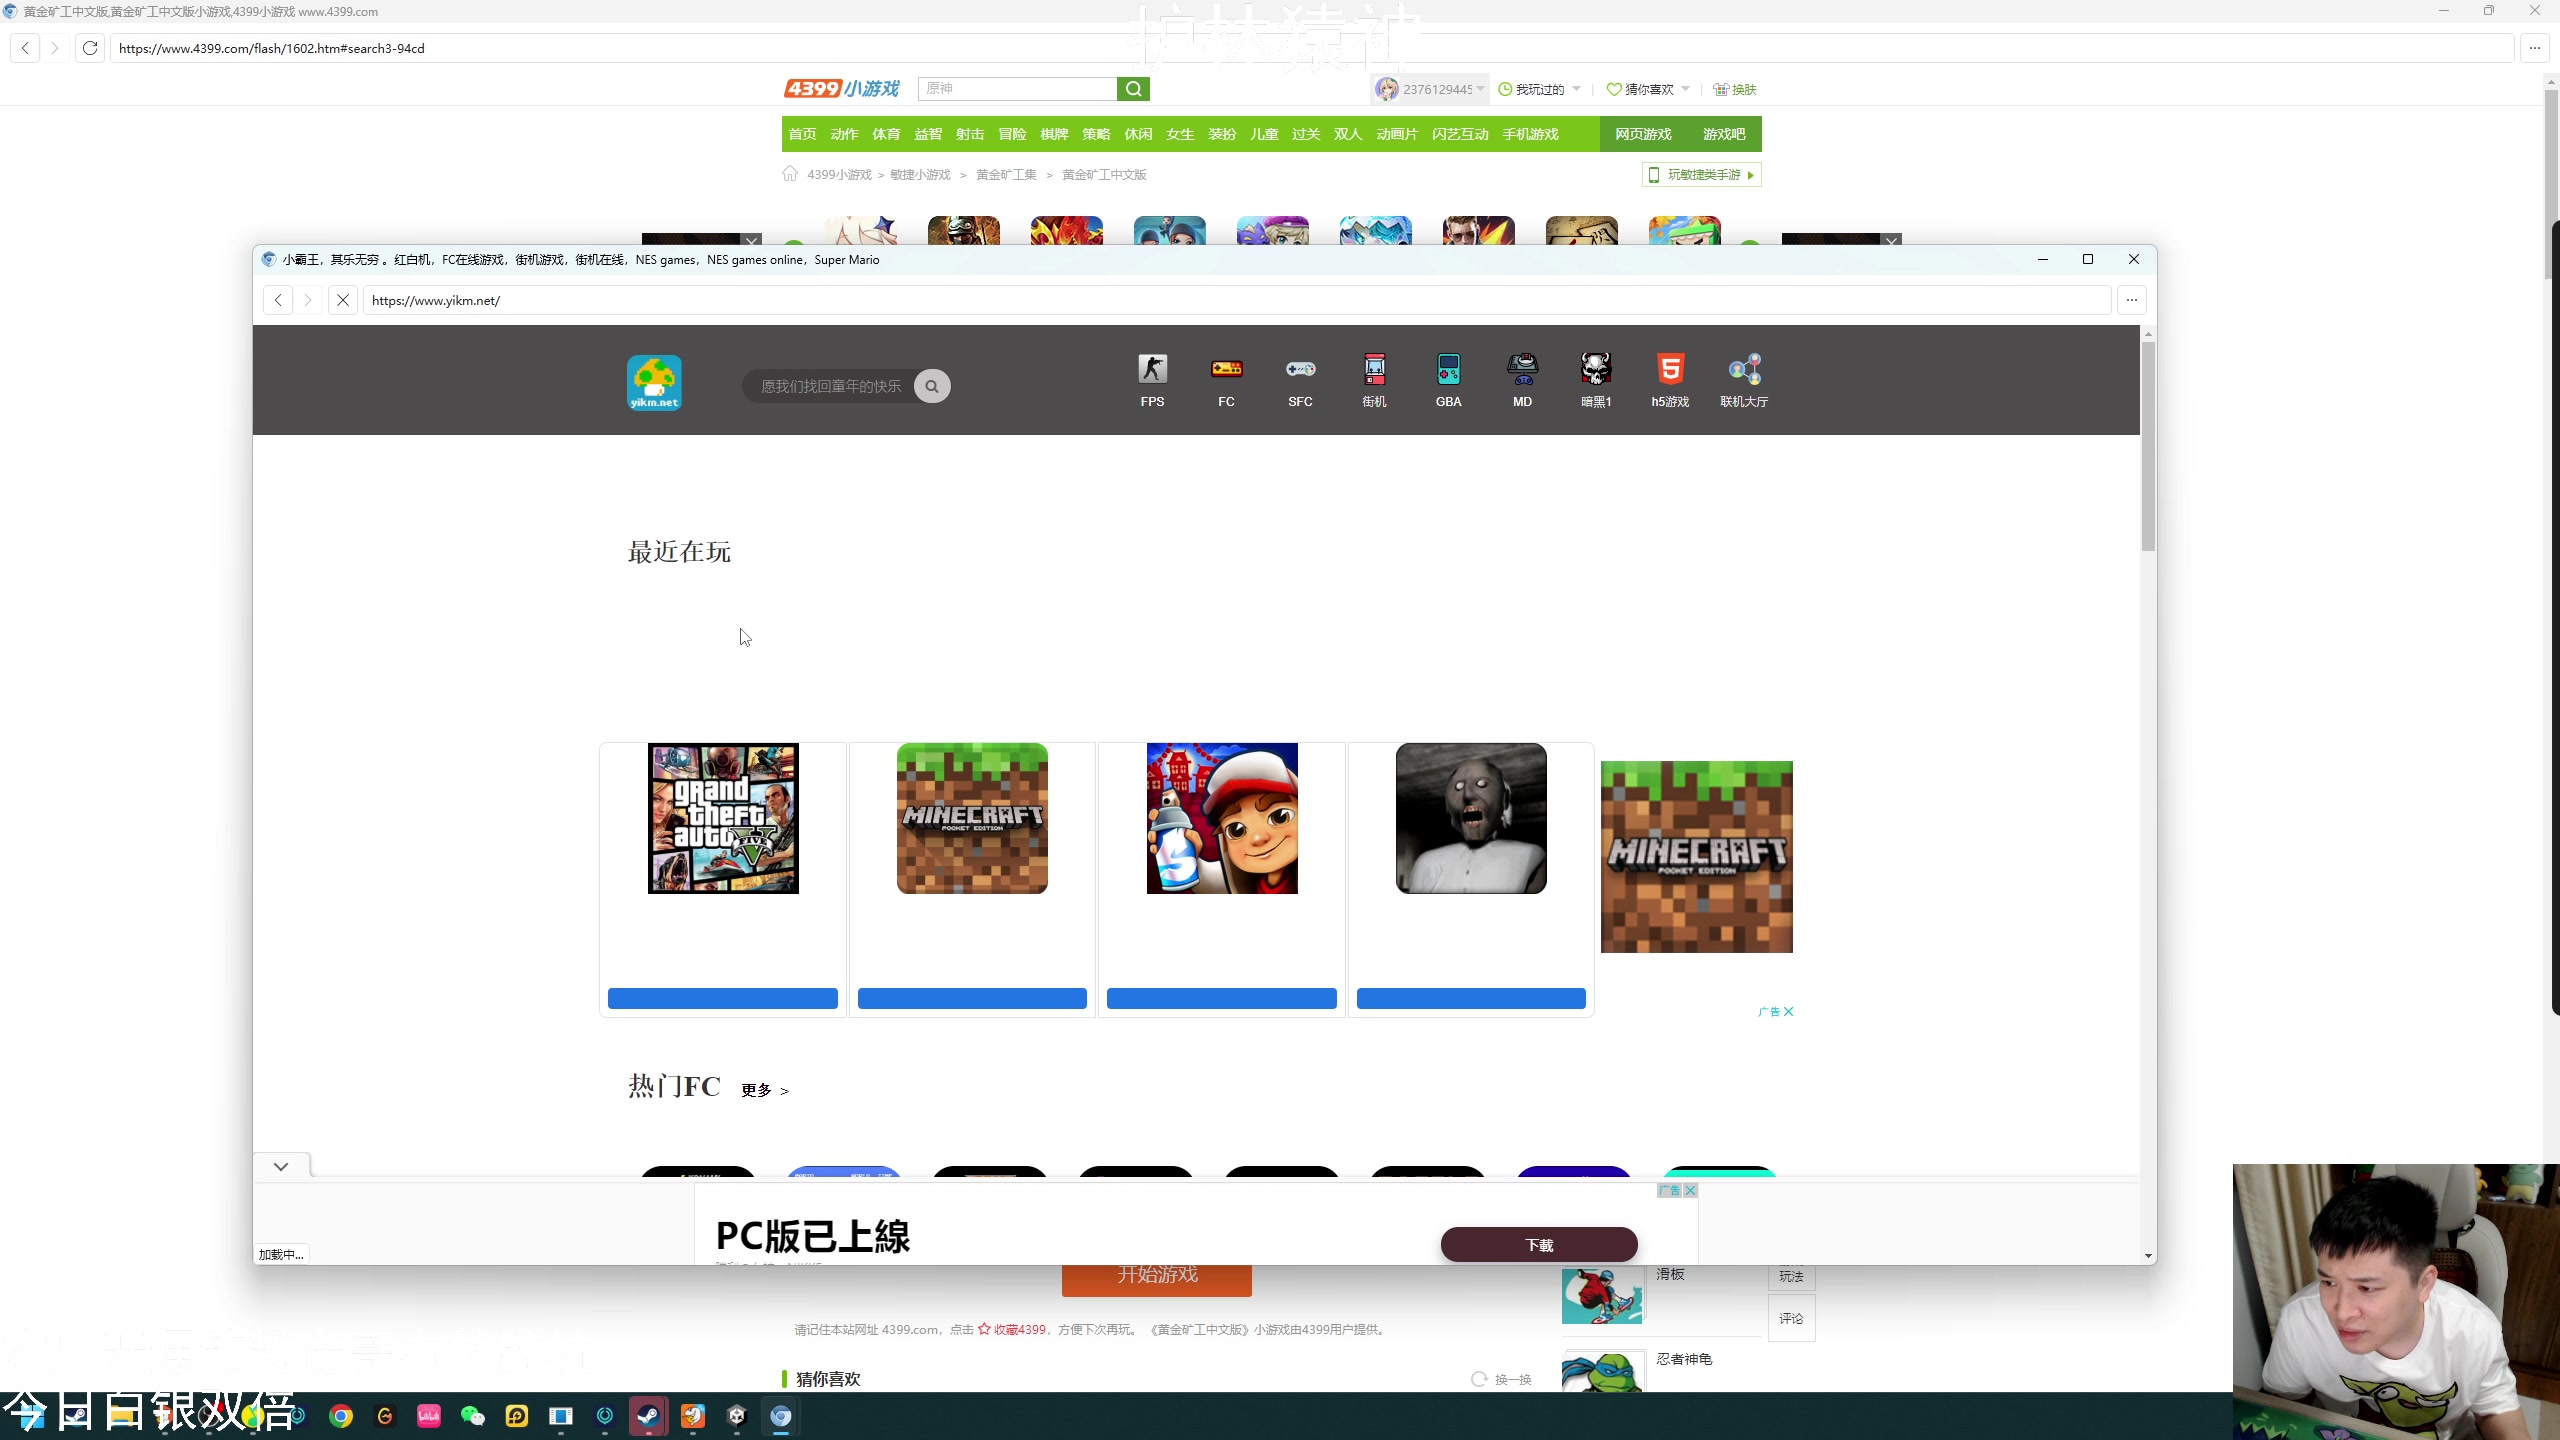Close the Minecraft side ad (X)
Image resolution: width=2560 pixels, height=1440 pixels.
coord(1788,1011)
